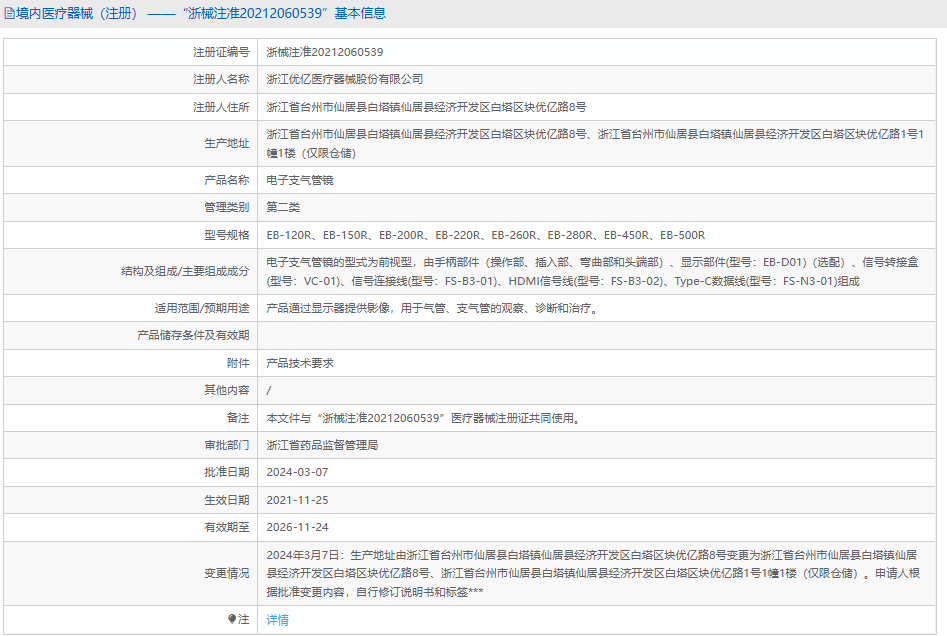947x636 pixels.
Task: Click the lightbulb icon next to 注
Action: click(x=233, y=619)
